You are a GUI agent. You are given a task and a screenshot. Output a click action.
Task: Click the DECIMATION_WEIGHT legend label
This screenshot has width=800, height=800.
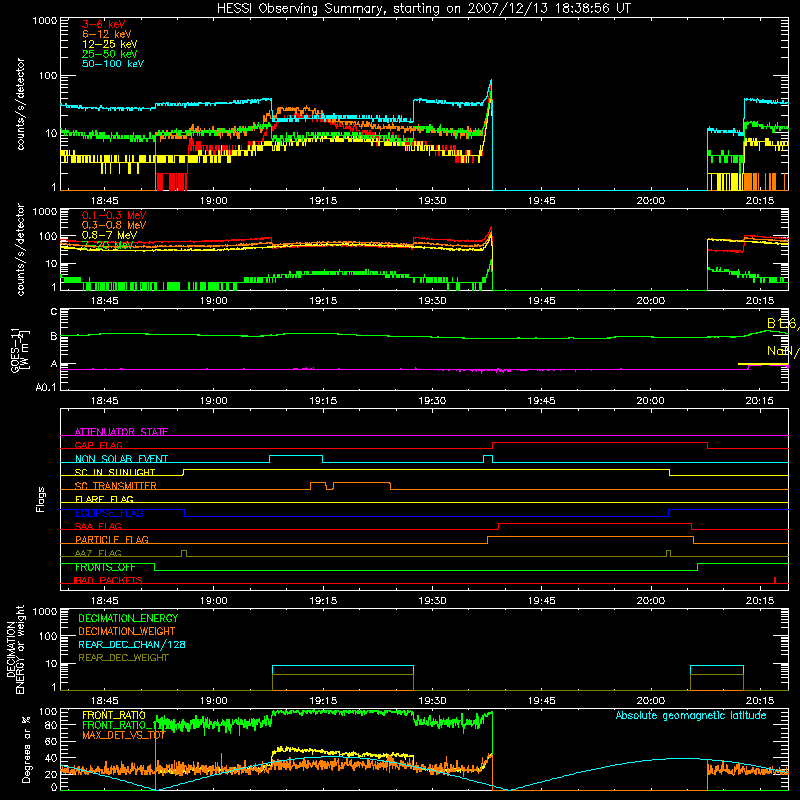127,632
